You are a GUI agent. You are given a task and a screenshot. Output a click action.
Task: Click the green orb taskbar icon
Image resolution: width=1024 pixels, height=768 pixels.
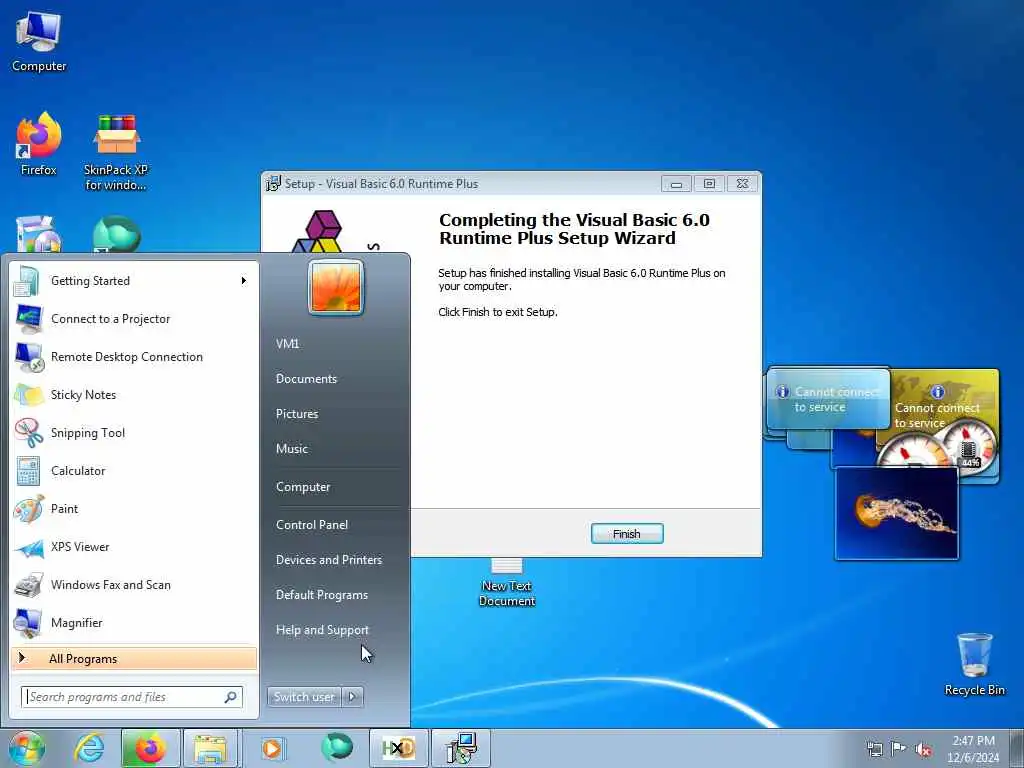click(x=336, y=748)
